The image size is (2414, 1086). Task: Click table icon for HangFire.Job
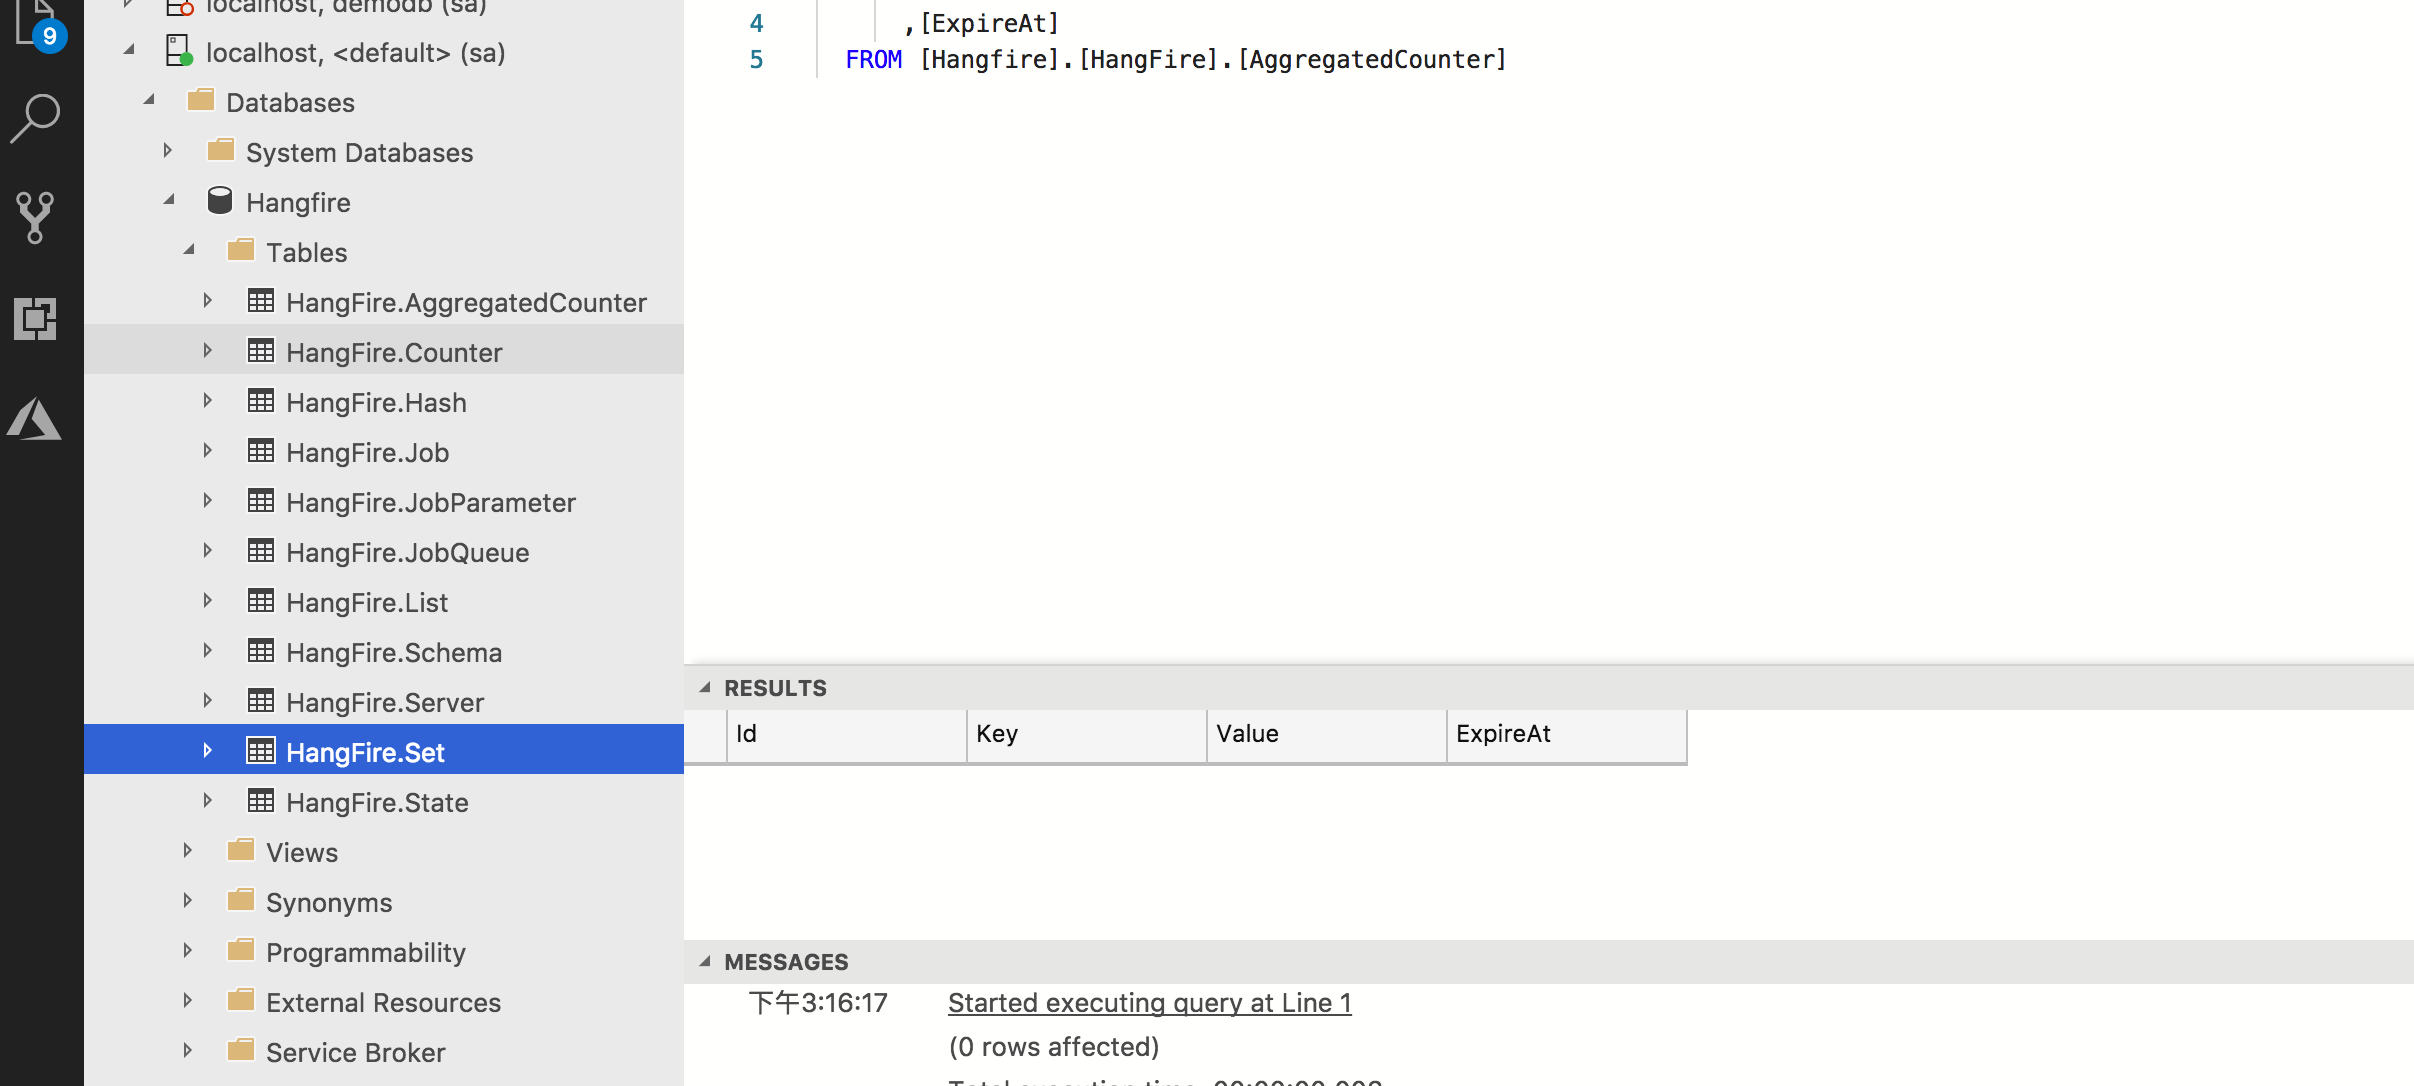coord(261,451)
